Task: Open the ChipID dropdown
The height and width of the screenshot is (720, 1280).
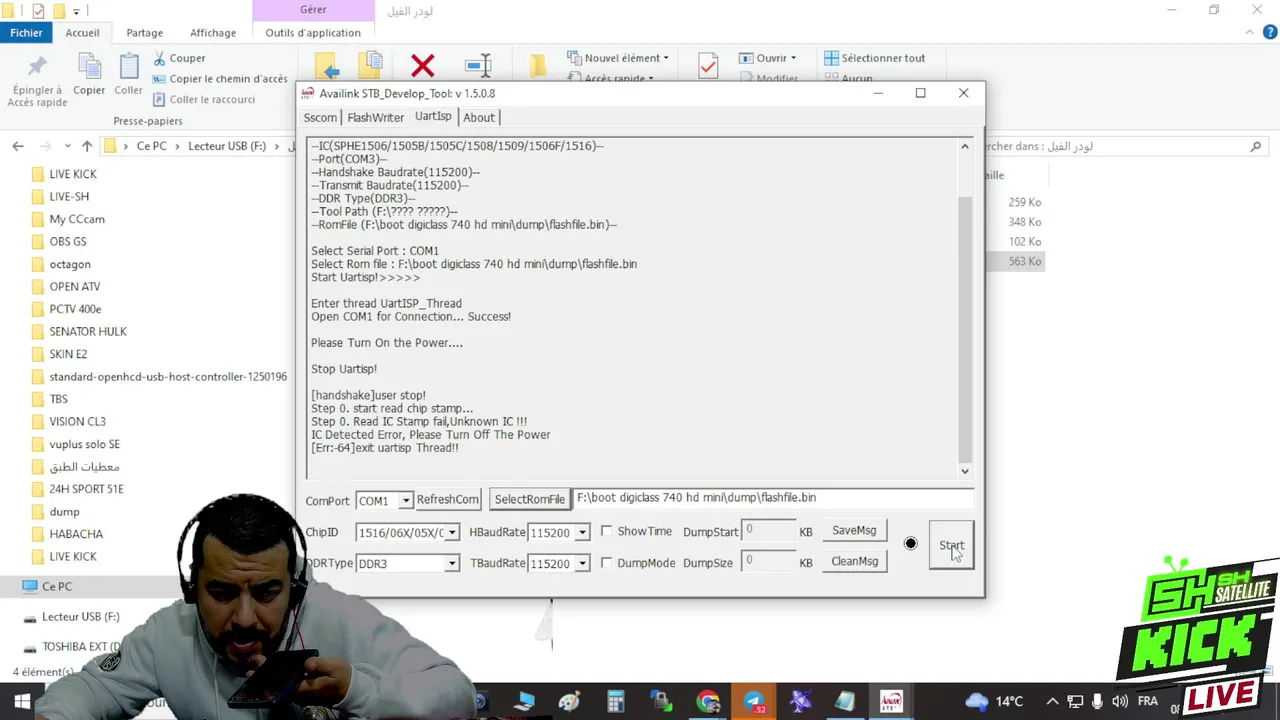Action: (452, 533)
